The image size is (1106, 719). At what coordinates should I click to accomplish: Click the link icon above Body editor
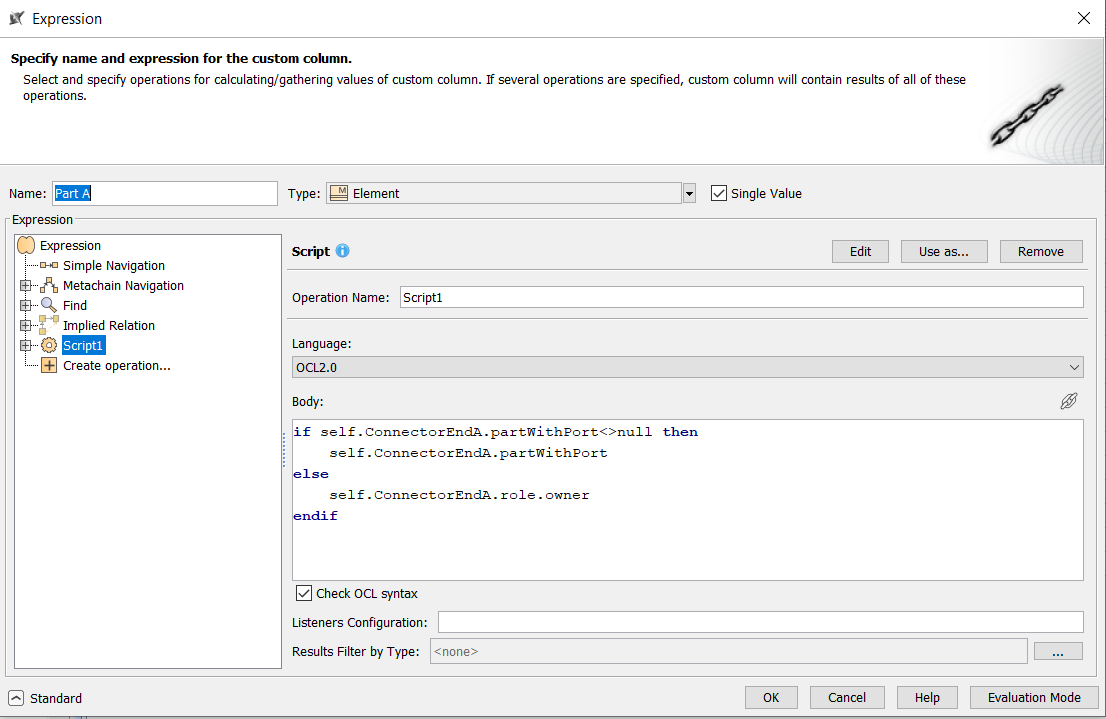coord(1069,401)
